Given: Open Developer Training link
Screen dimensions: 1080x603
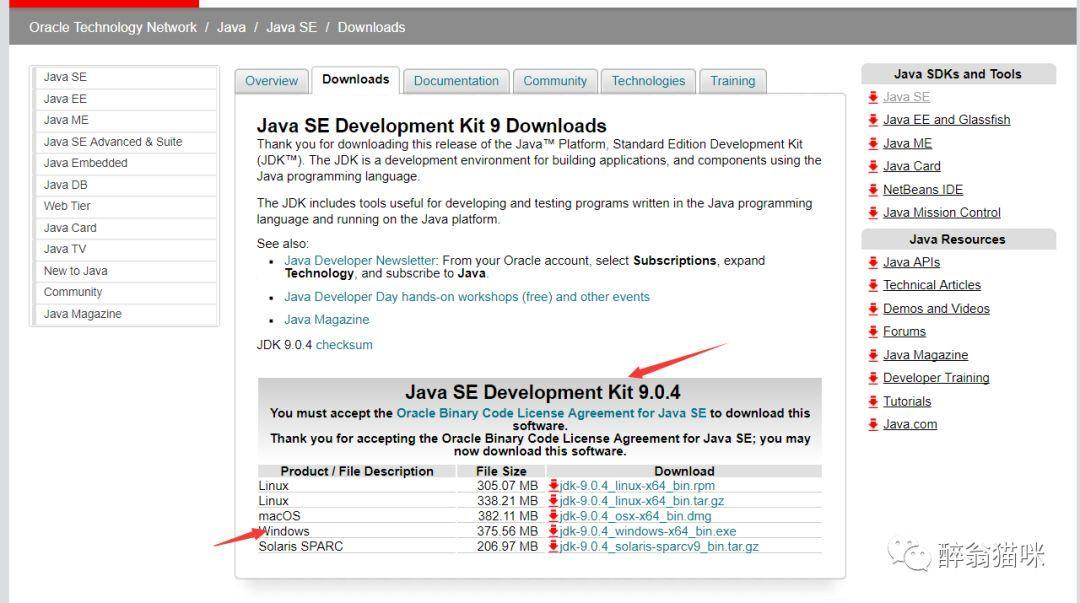Looking at the screenshot, I should tap(936, 378).
